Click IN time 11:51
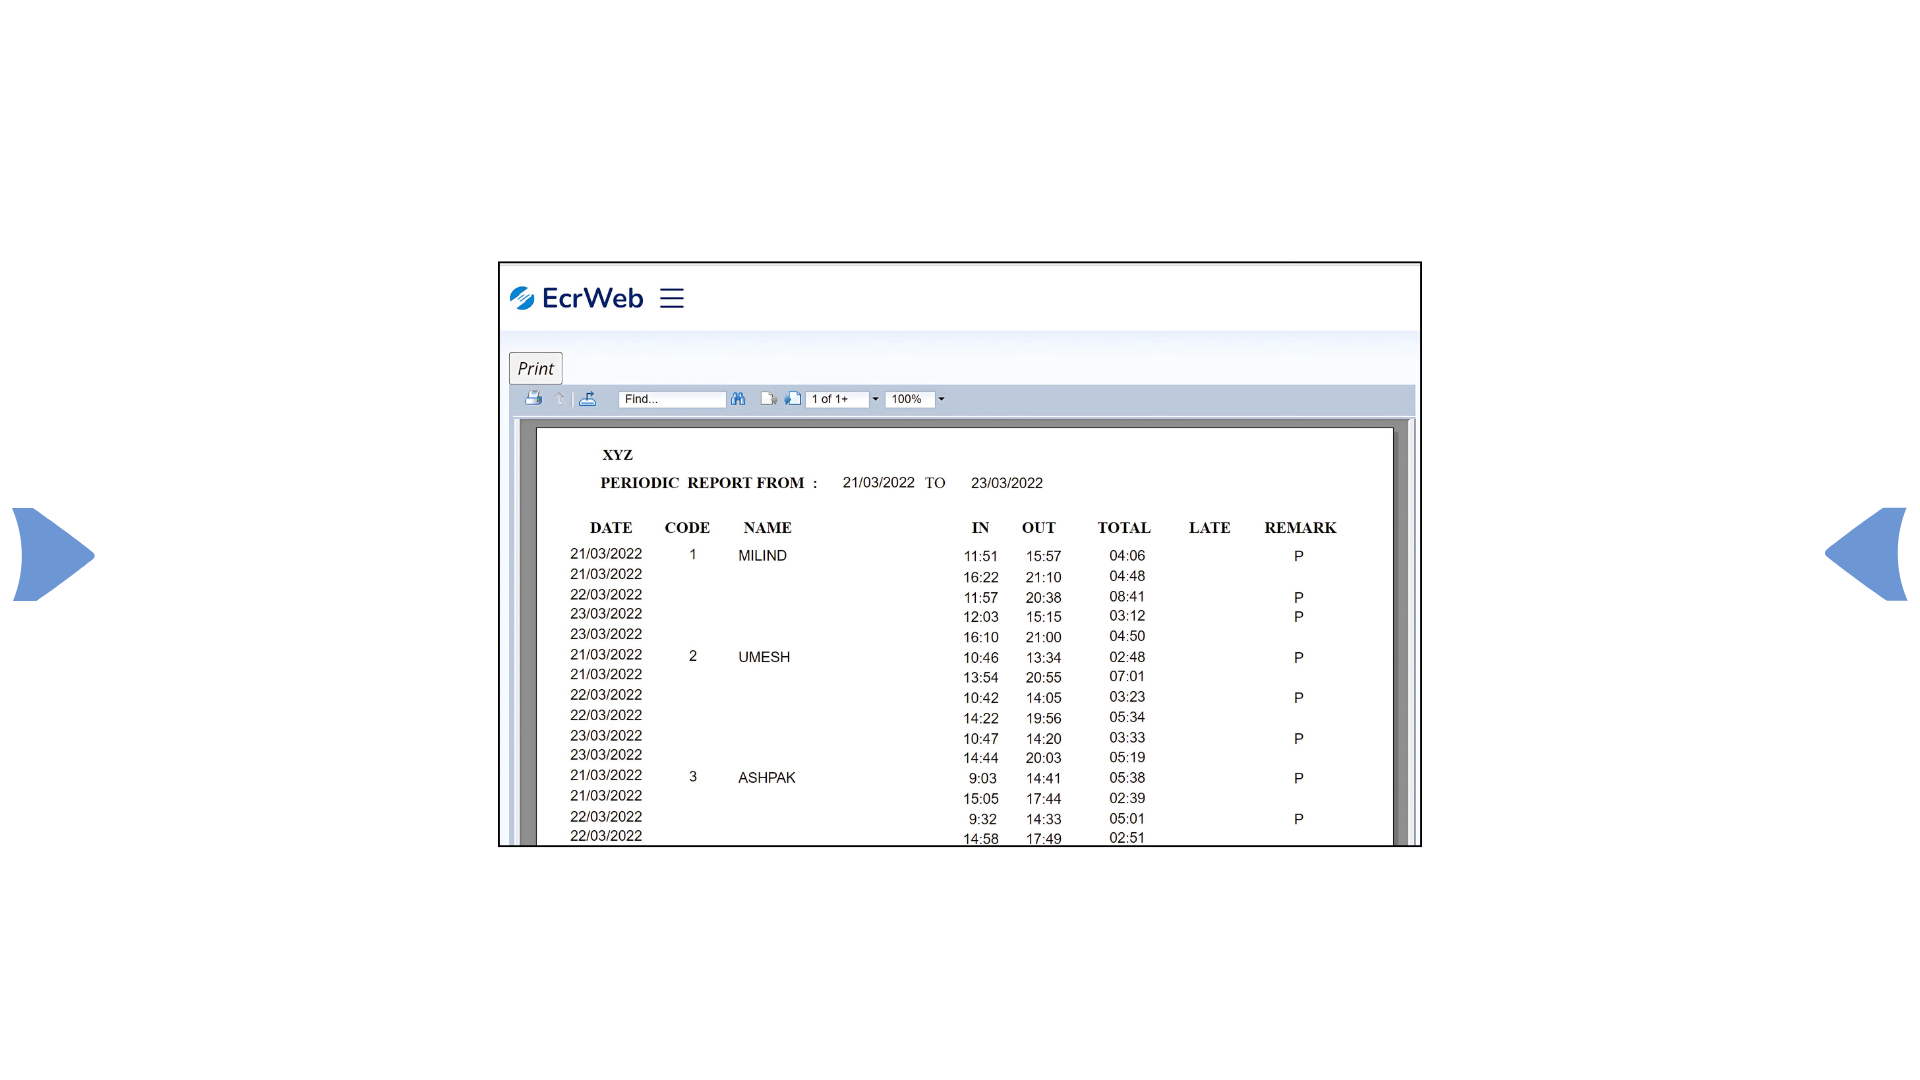Screen dimensions: 1920x1080 pyautogui.click(x=981, y=557)
